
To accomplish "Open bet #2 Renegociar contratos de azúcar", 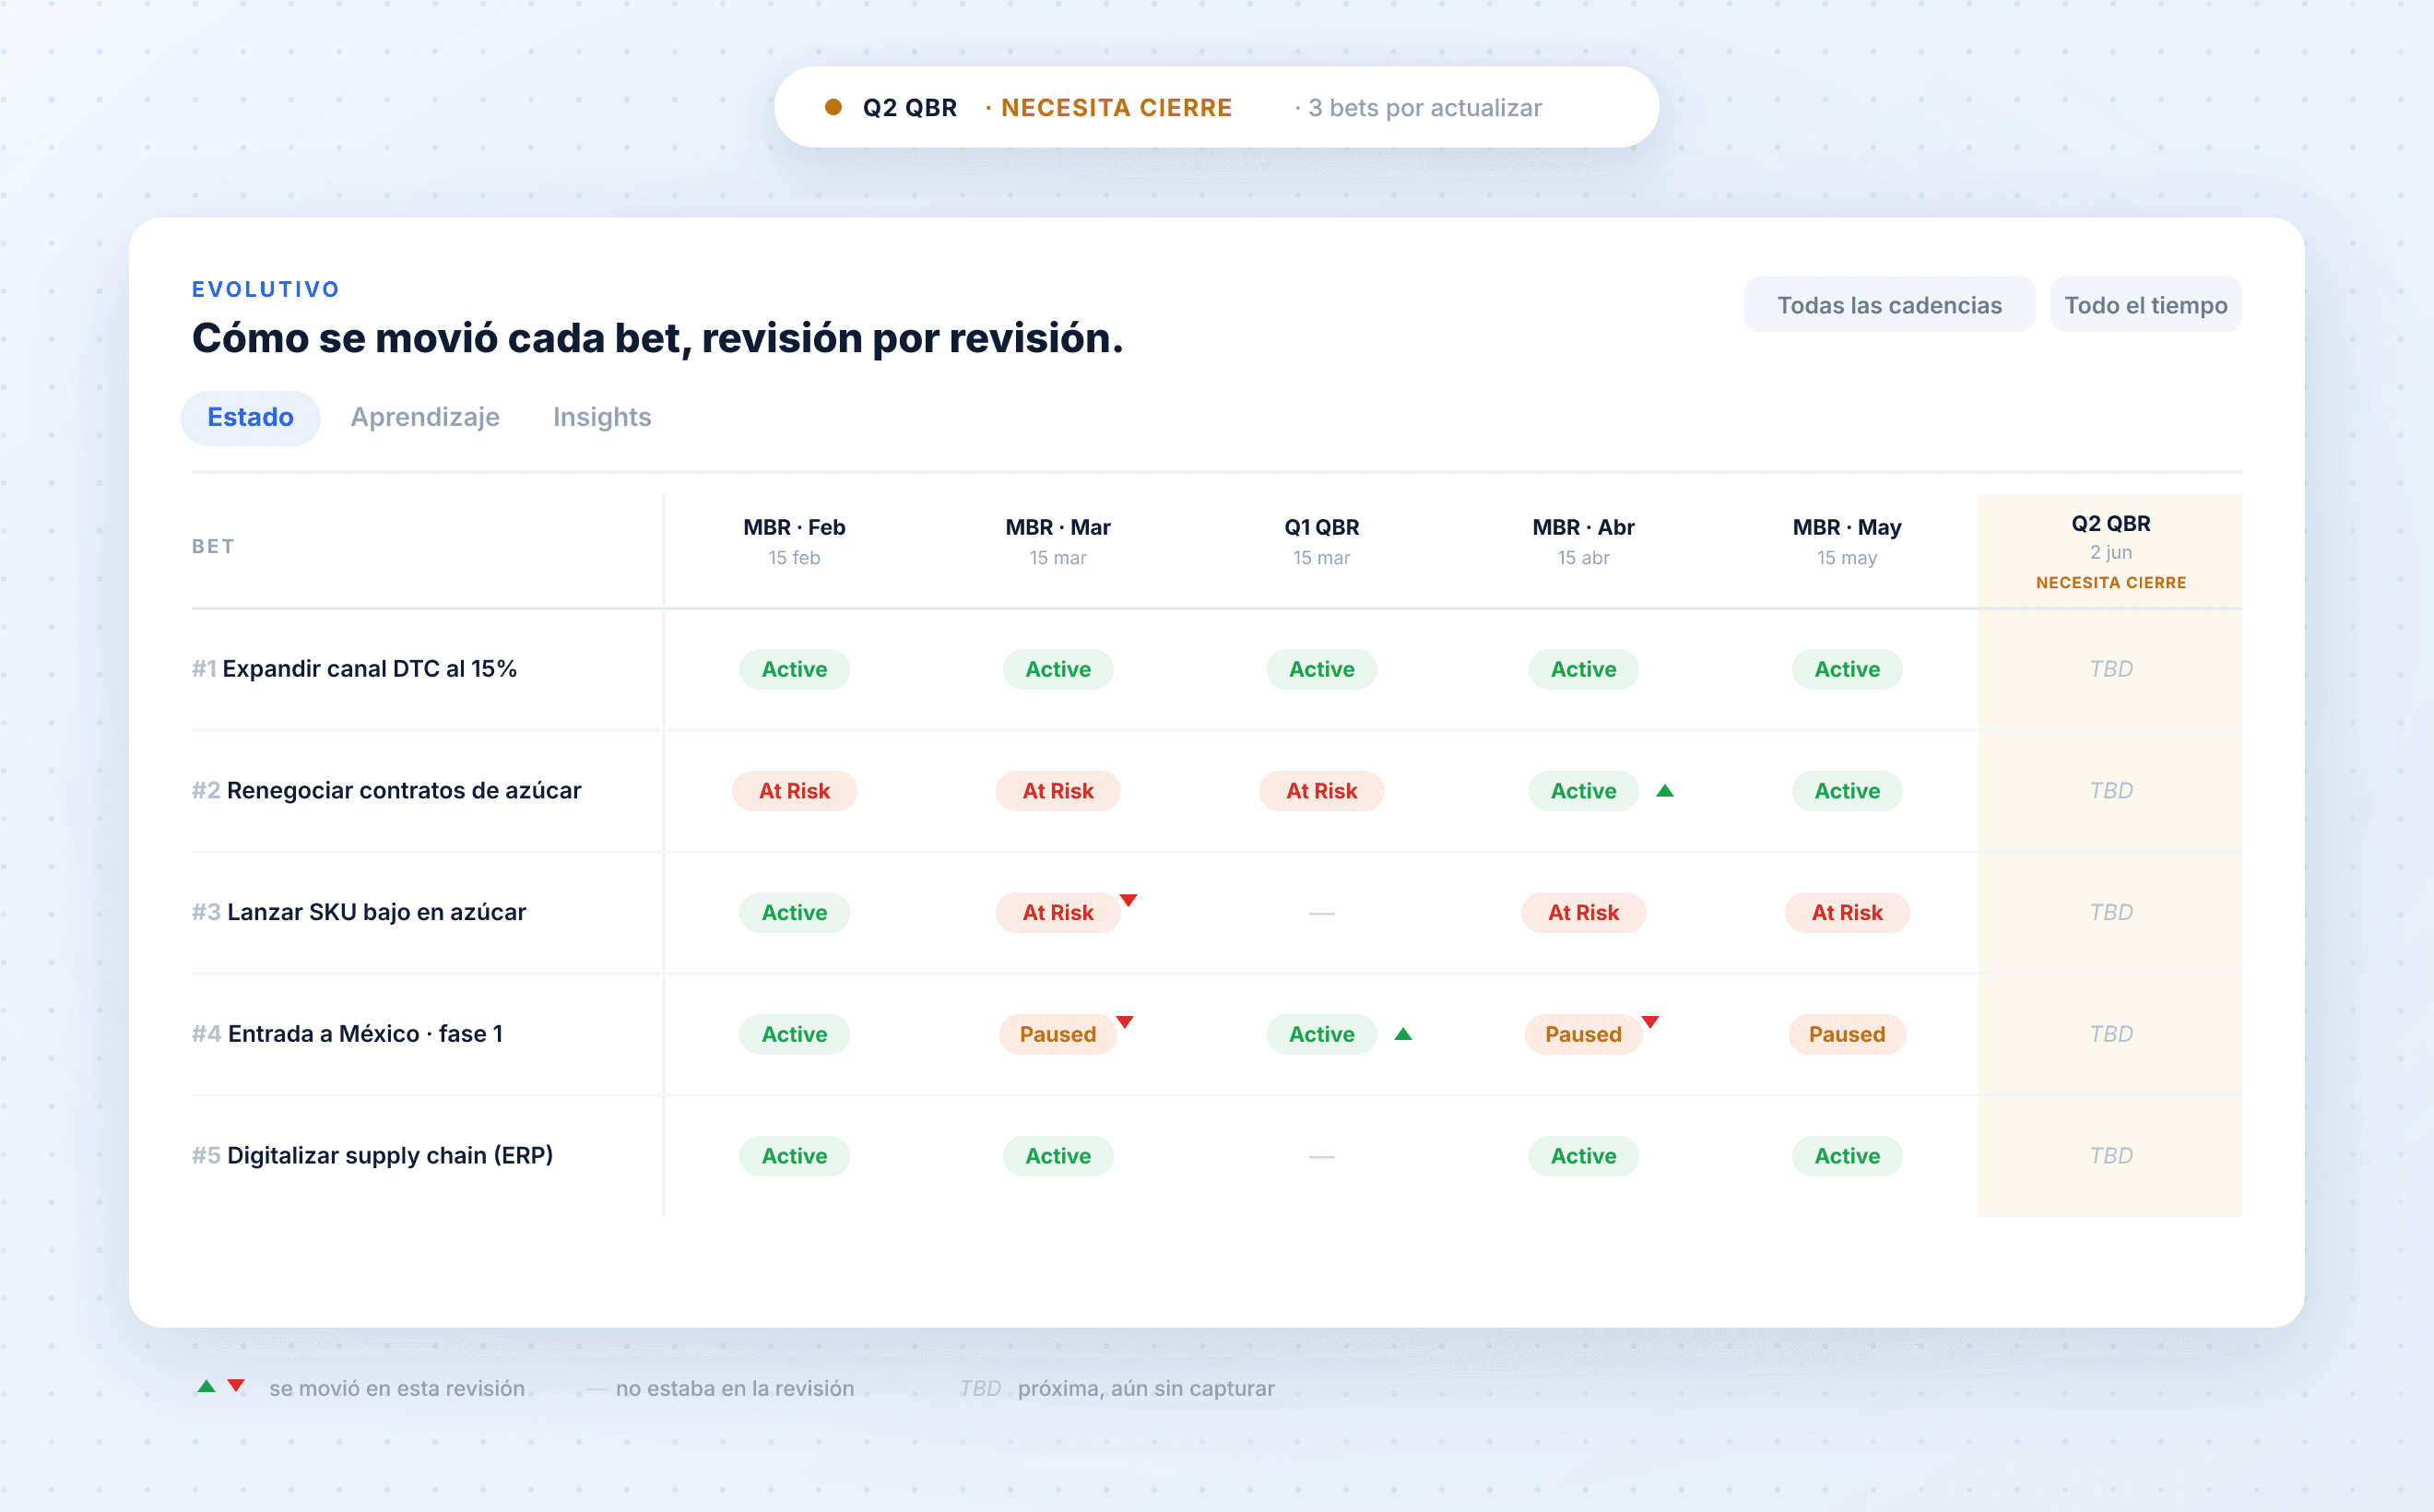I will click(x=387, y=791).
